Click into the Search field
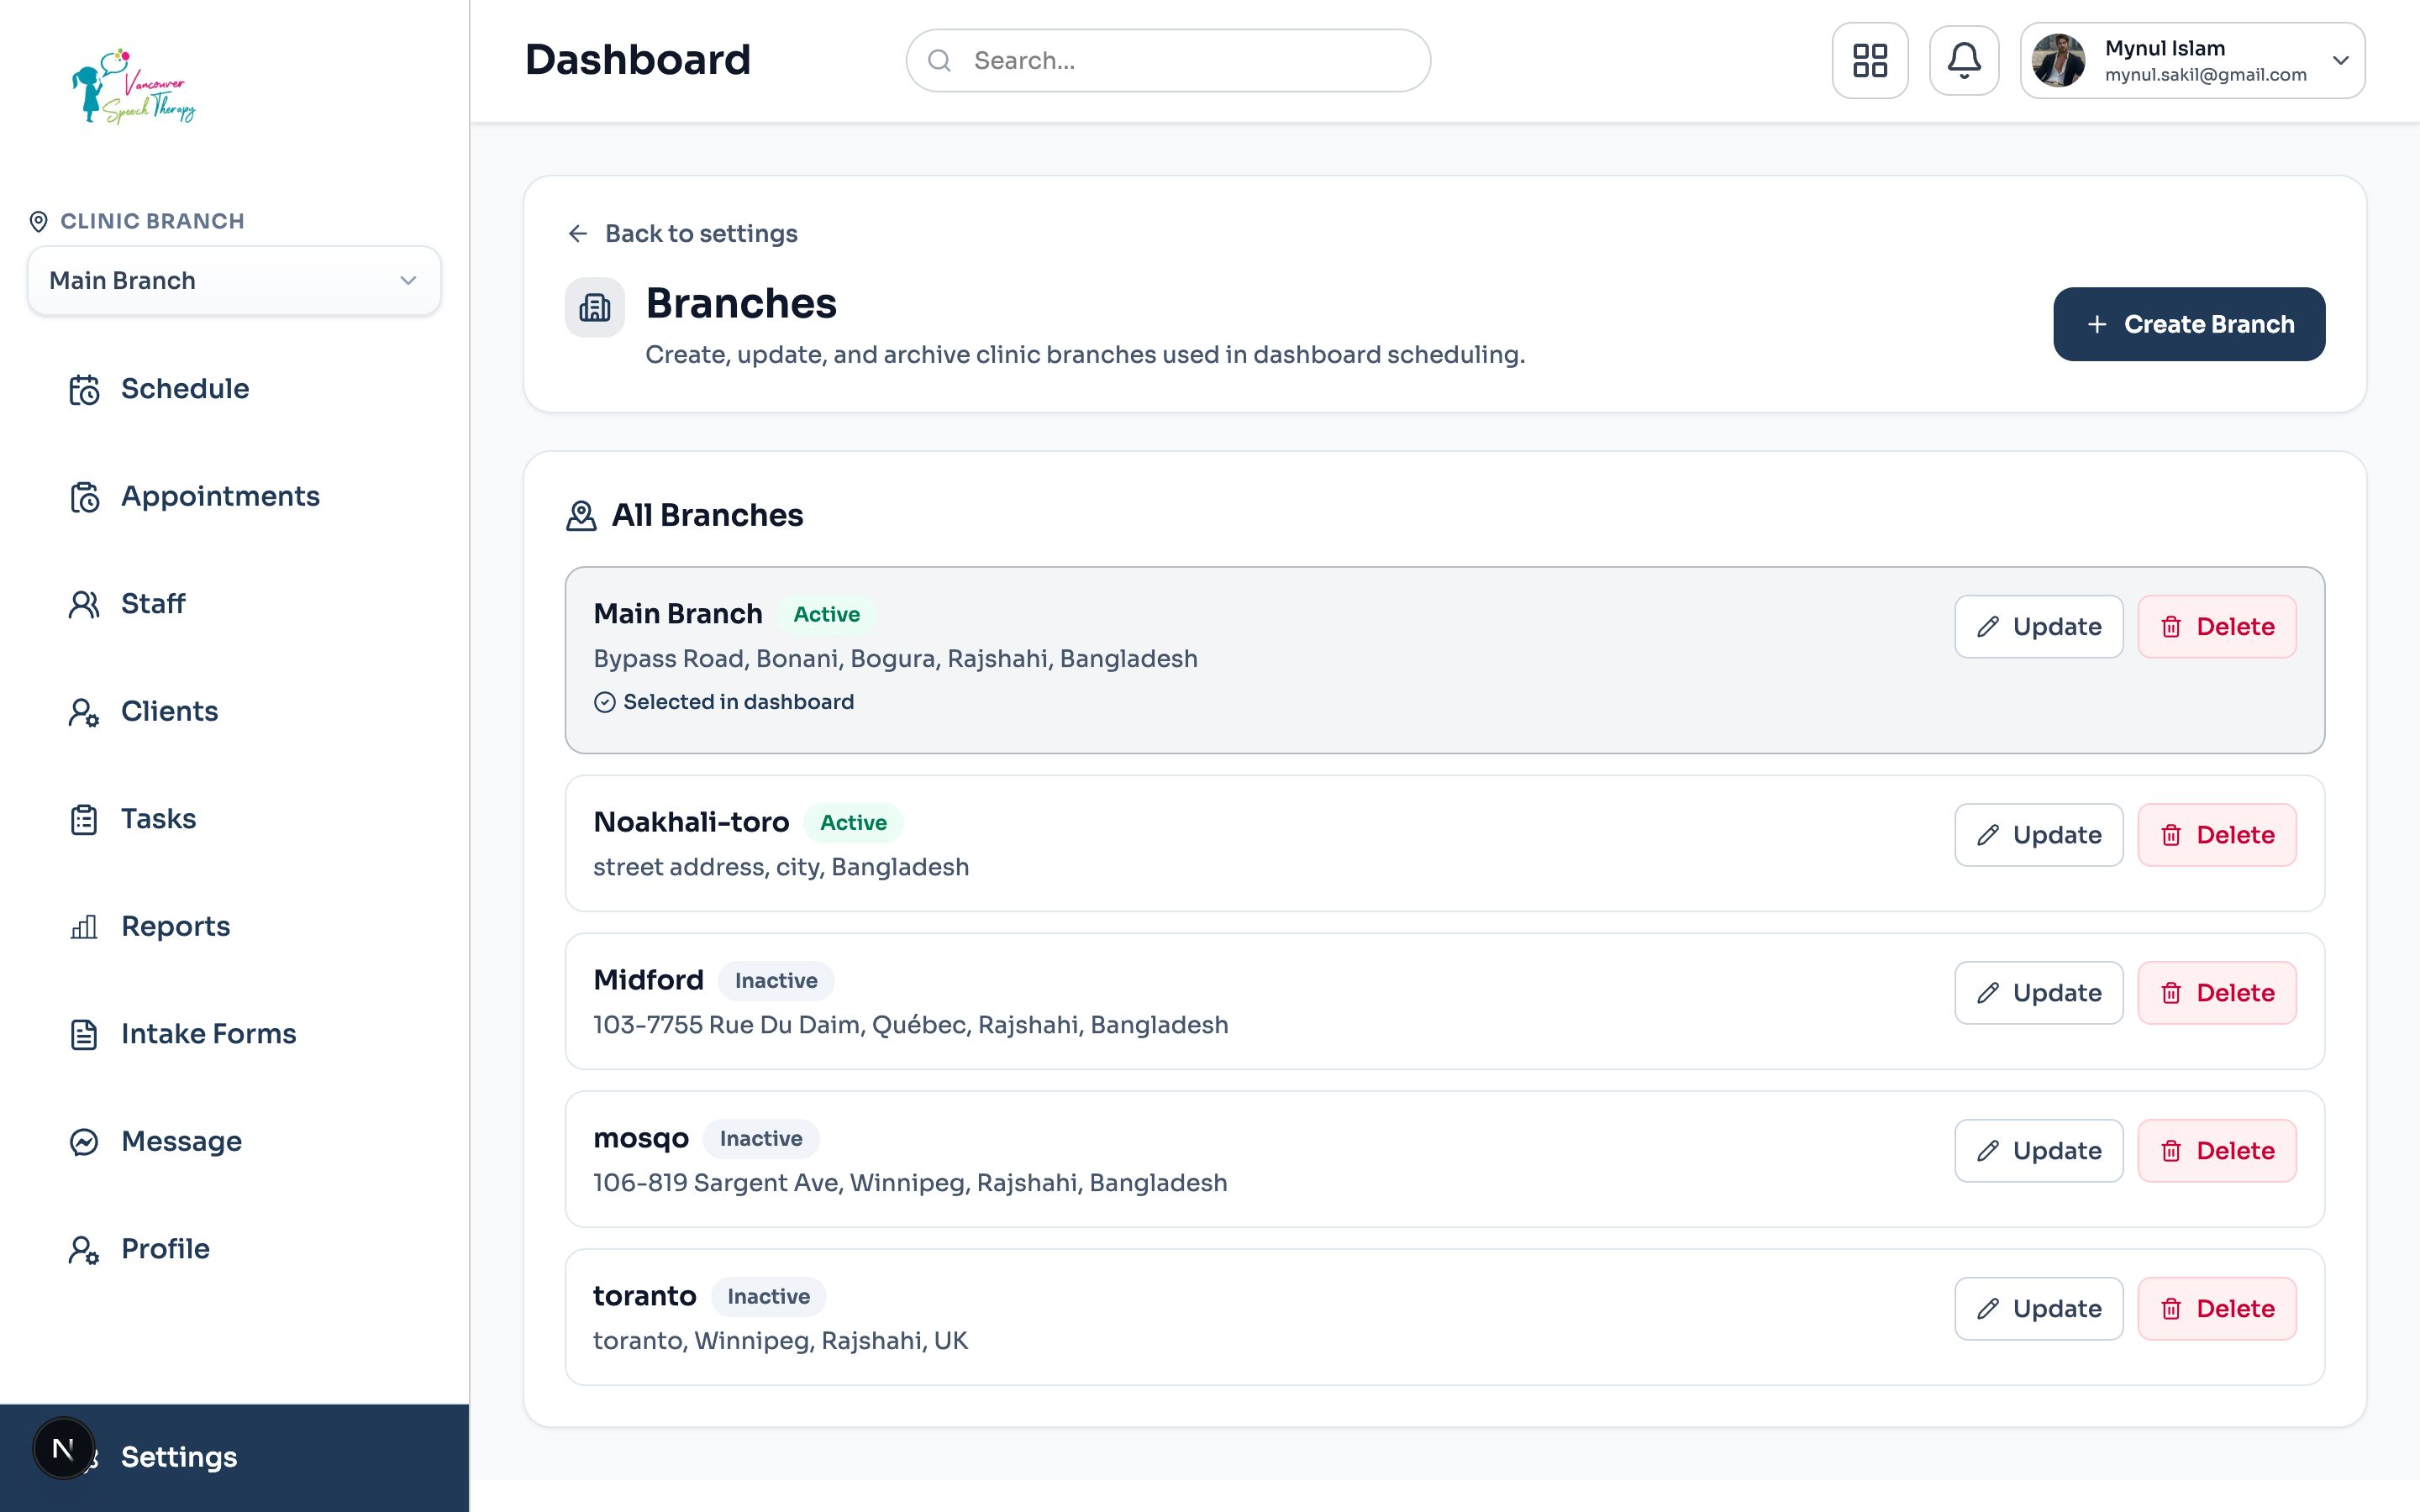The height and width of the screenshot is (1512, 2420). click(1168, 61)
